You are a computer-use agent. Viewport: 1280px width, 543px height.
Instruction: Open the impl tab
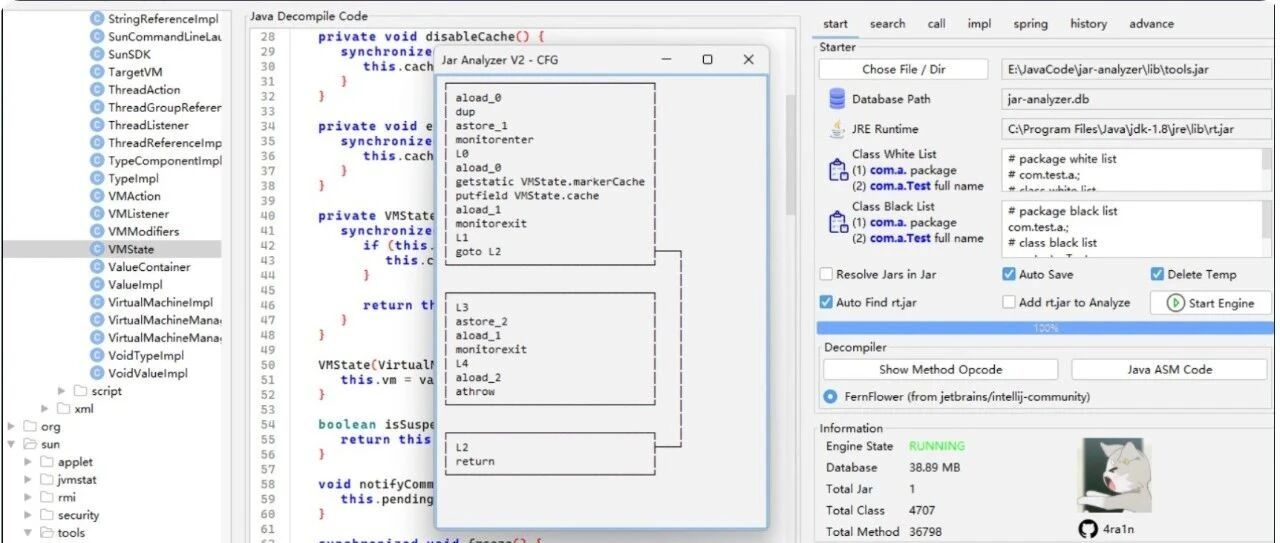coord(979,24)
